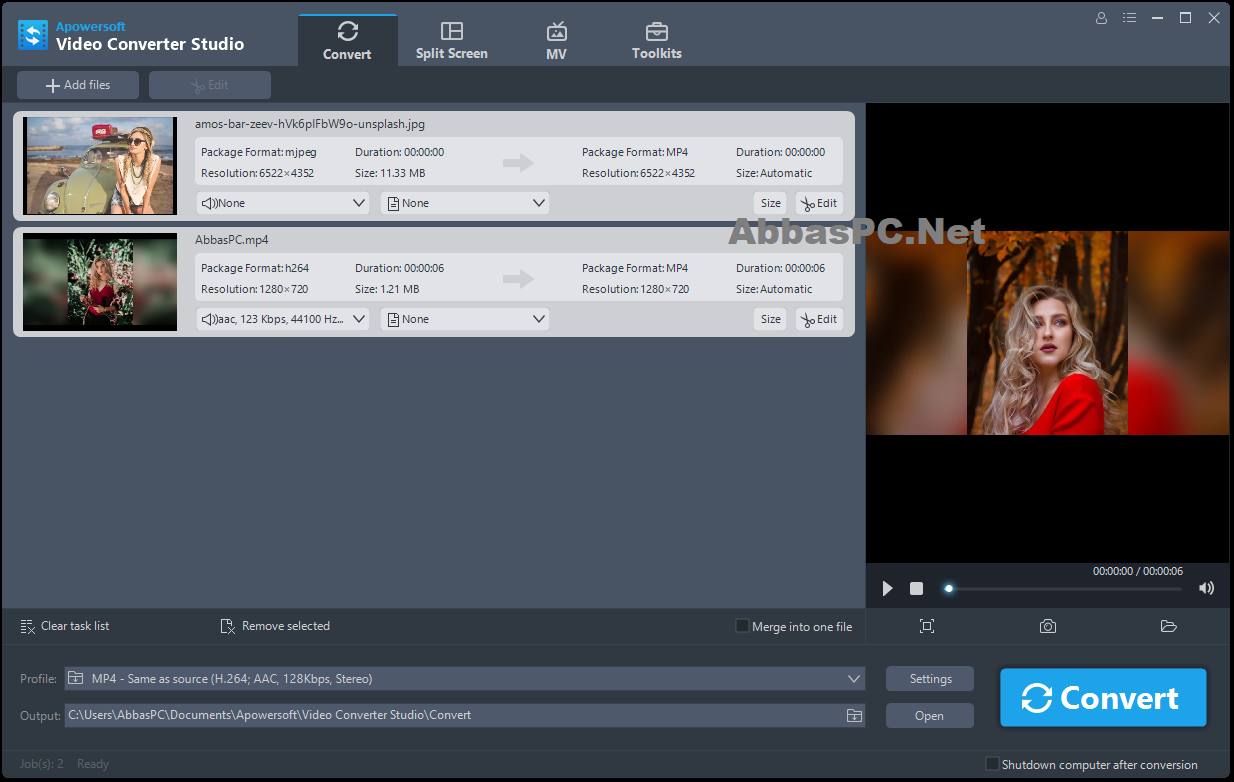Open the Size option for the amos-bar-zeev file
This screenshot has width=1234, height=782.
[771, 203]
